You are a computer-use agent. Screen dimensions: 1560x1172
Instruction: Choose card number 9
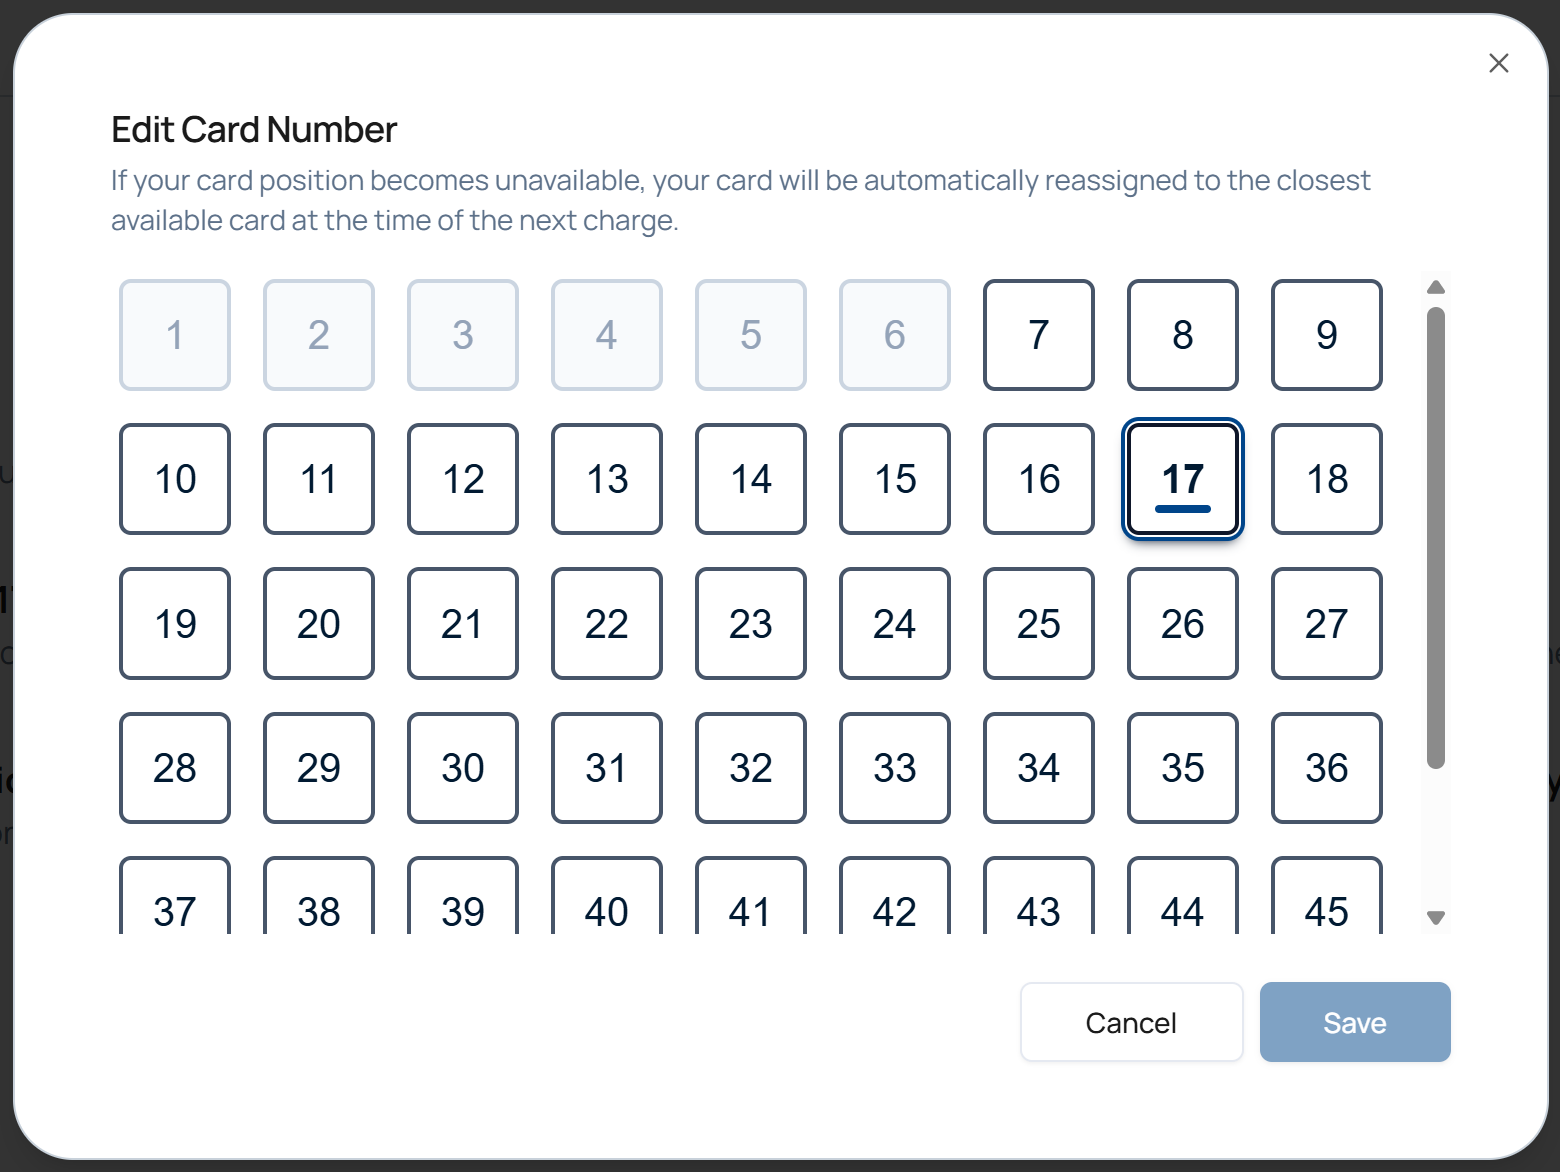(x=1326, y=335)
